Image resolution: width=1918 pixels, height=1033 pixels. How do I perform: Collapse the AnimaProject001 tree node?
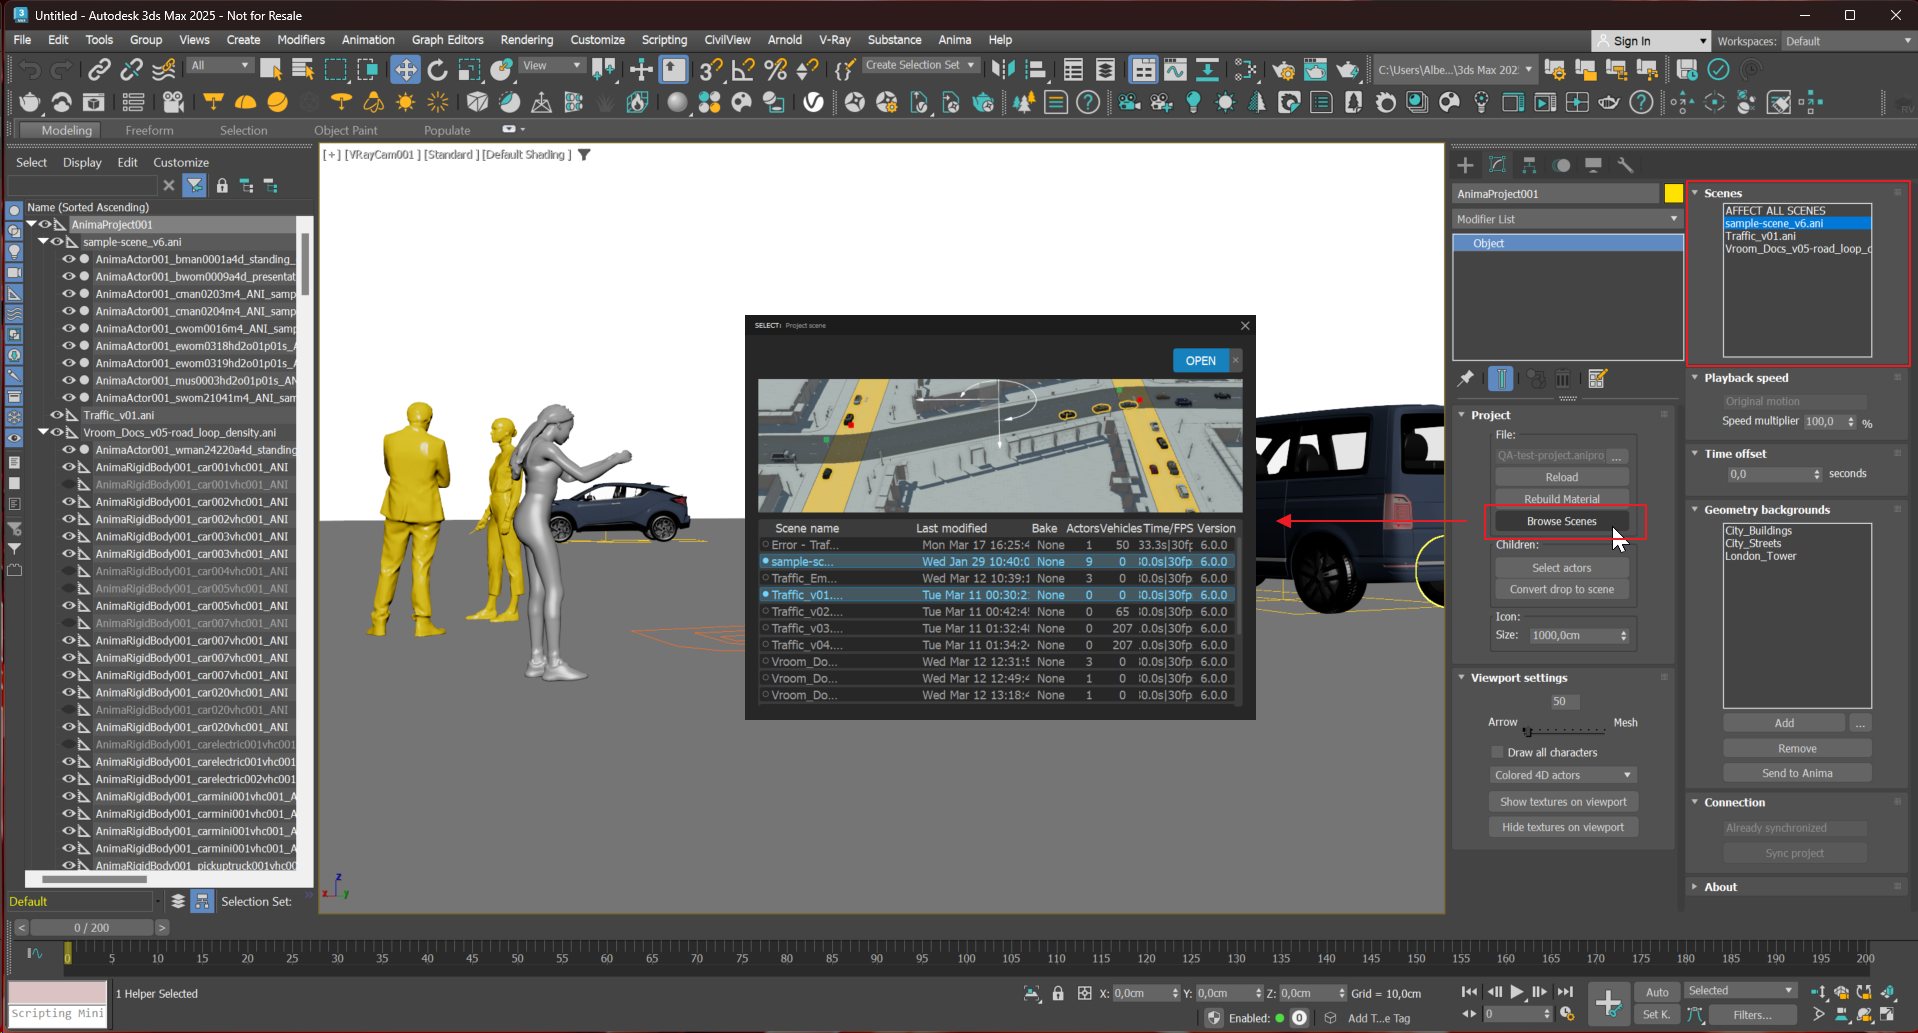(x=32, y=225)
